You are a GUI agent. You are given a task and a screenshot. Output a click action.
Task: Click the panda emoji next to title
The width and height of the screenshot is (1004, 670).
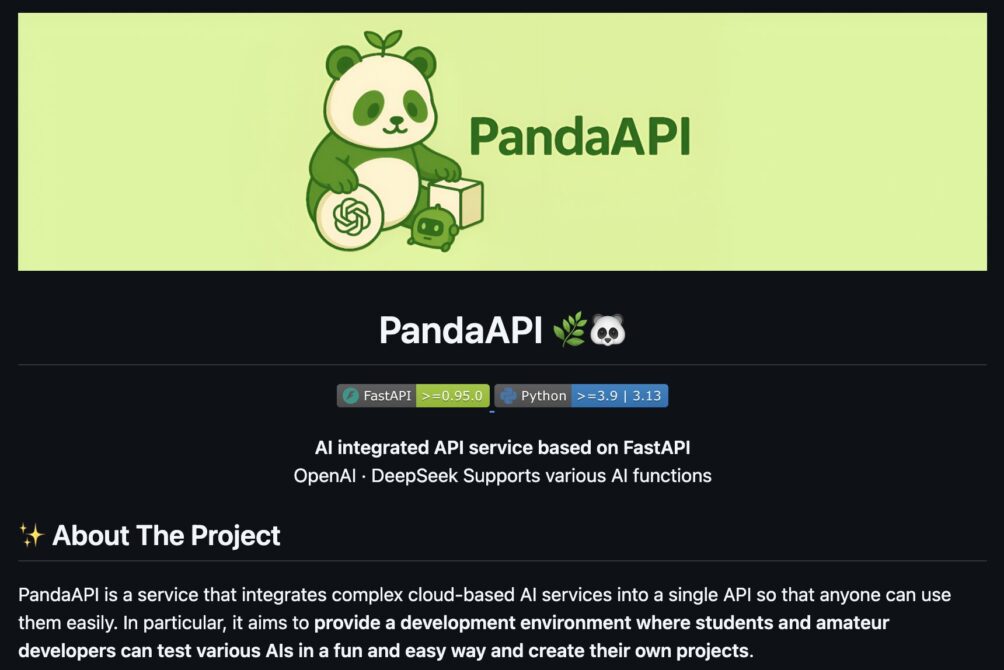(607, 331)
